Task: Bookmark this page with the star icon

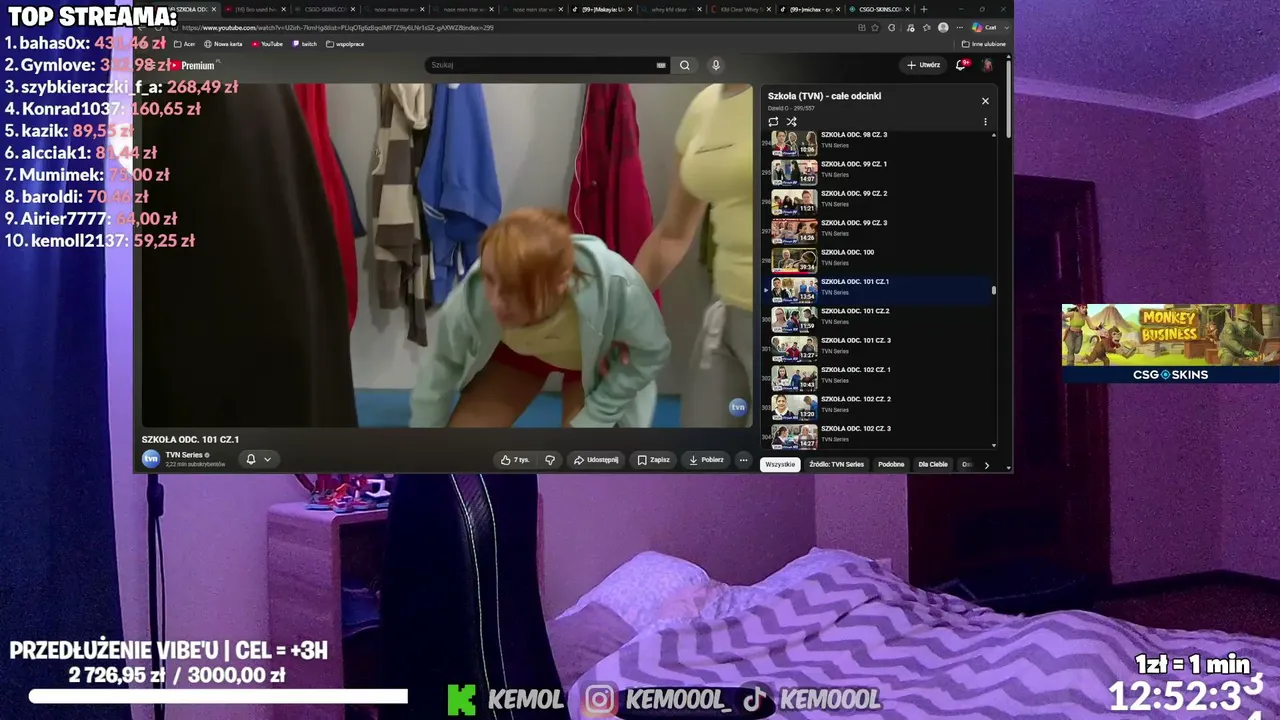Action: point(876,28)
